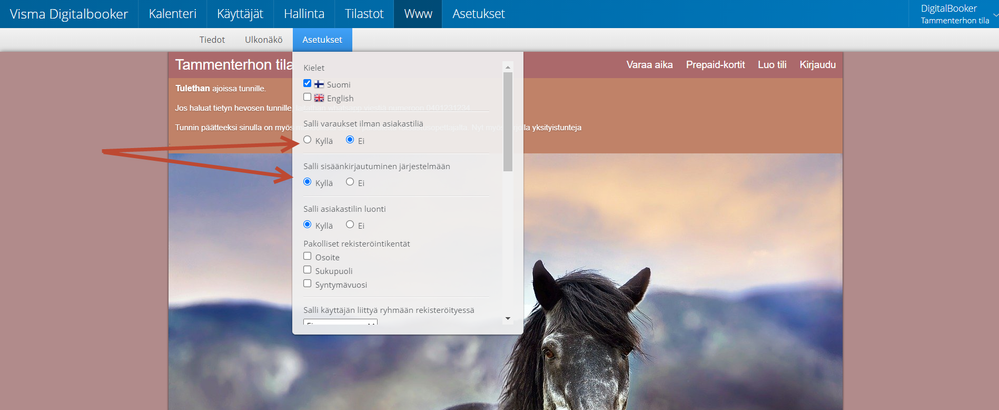This screenshot has width=999, height=410.
Task: Click the Pakolliset rekisteröintikentät label
Action: (x=356, y=244)
